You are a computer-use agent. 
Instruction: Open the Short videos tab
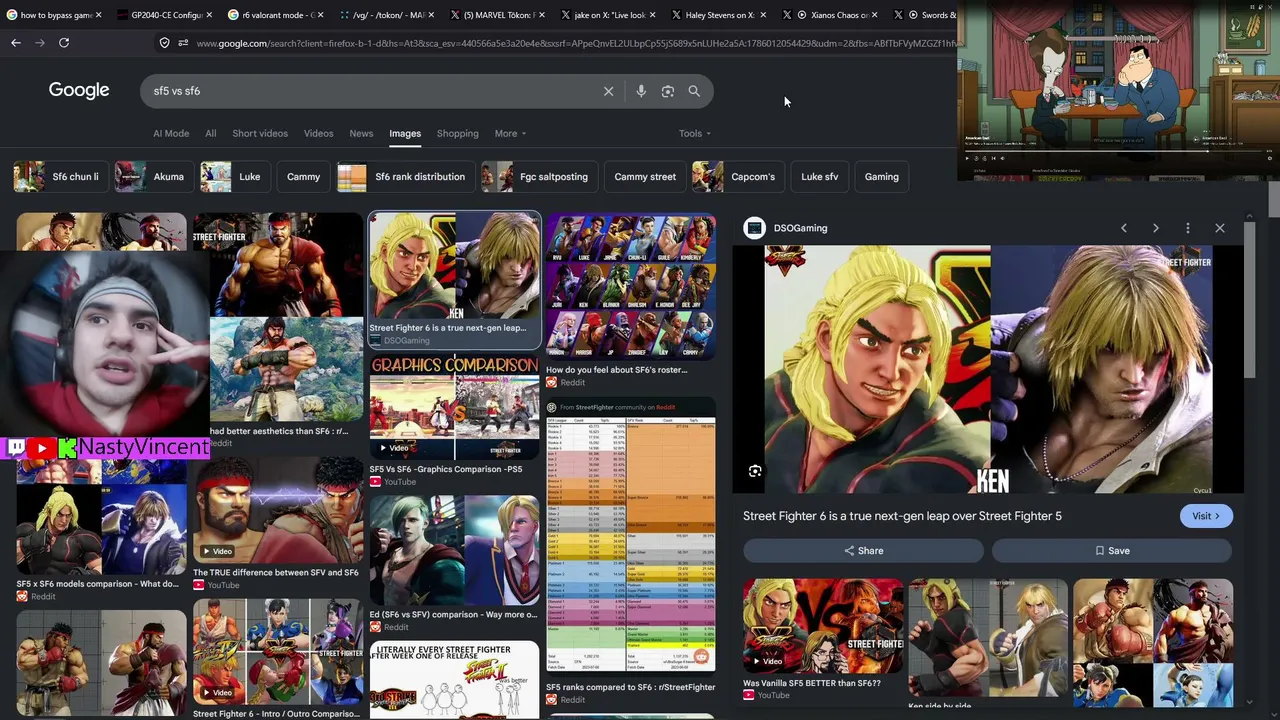click(x=260, y=133)
